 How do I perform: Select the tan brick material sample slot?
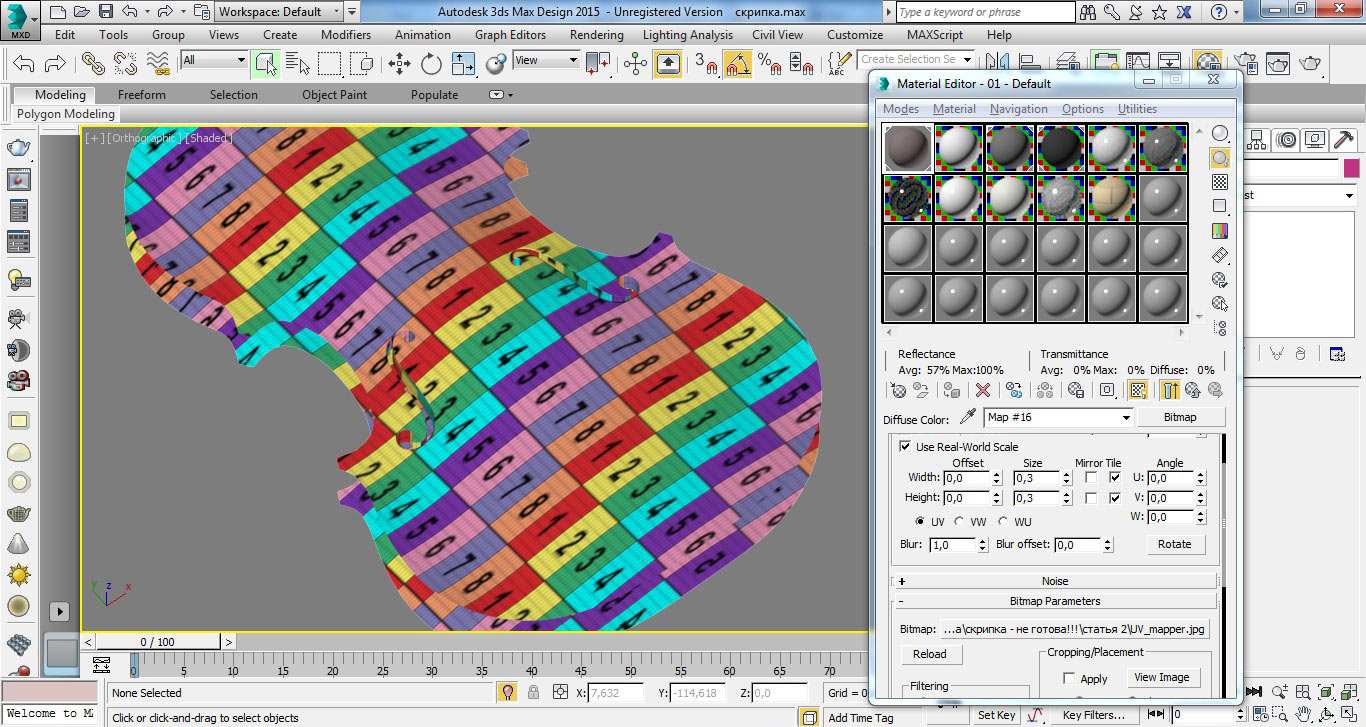tap(1111, 197)
